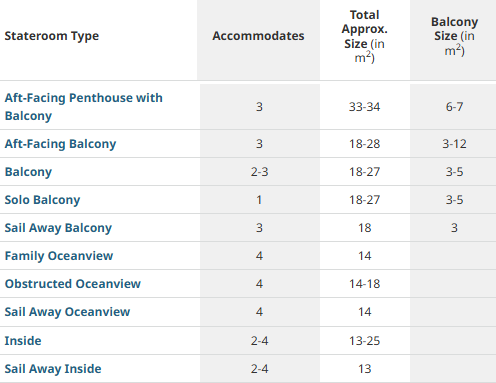Click the Balcony Size column header

[454, 36]
